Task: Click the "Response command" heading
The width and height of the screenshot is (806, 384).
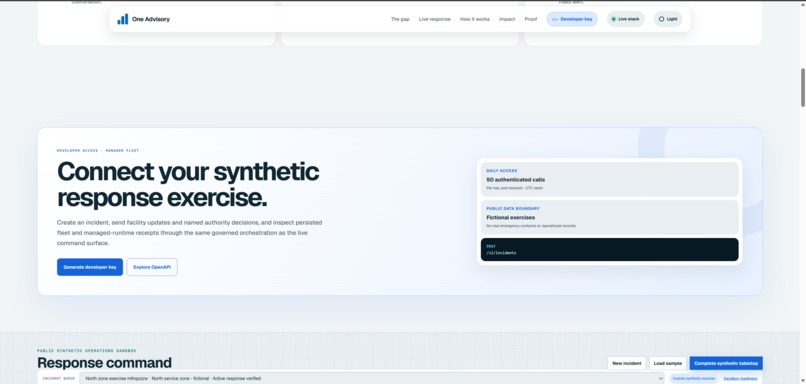Action: click(x=104, y=363)
